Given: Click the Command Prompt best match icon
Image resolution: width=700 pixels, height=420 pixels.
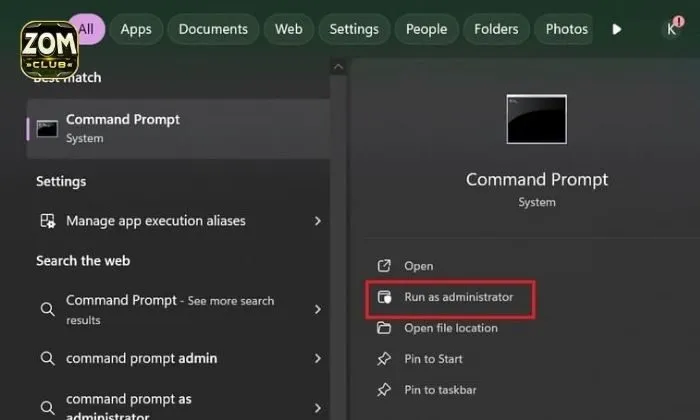Looking at the screenshot, I should [46, 128].
